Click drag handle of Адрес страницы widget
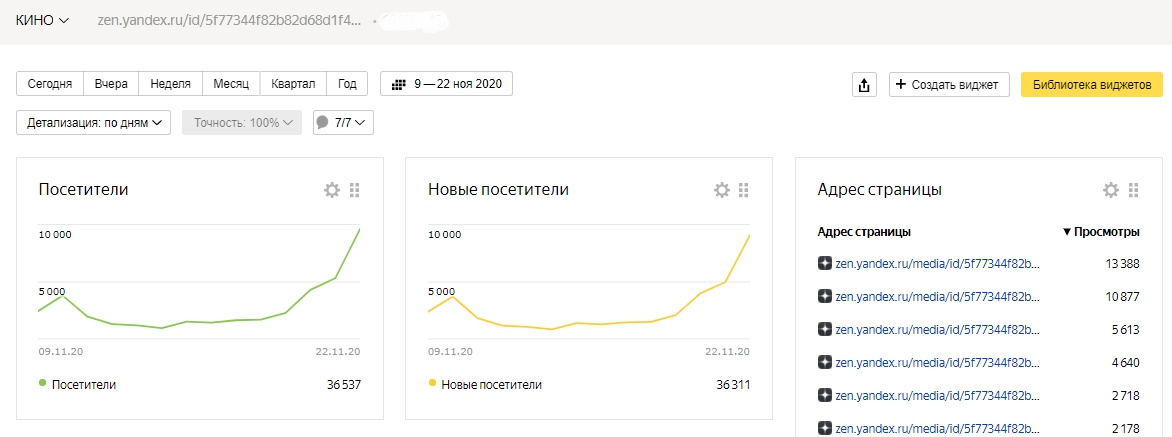This screenshot has width=1172, height=437. [x=1134, y=190]
